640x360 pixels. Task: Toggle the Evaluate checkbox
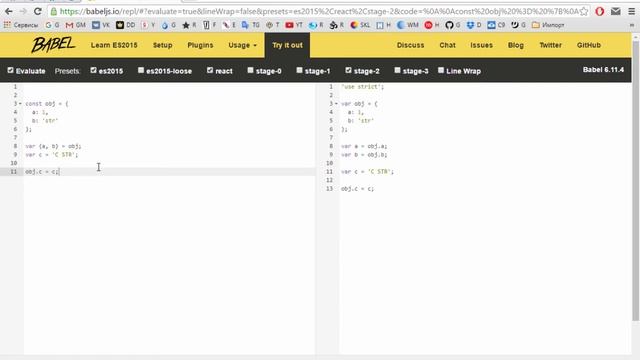tap(11, 70)
